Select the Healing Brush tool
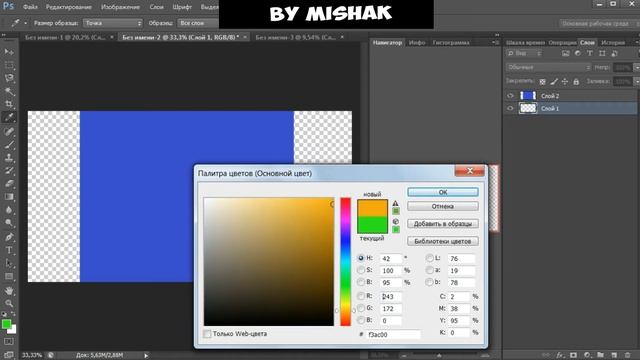 pos(9,131)
